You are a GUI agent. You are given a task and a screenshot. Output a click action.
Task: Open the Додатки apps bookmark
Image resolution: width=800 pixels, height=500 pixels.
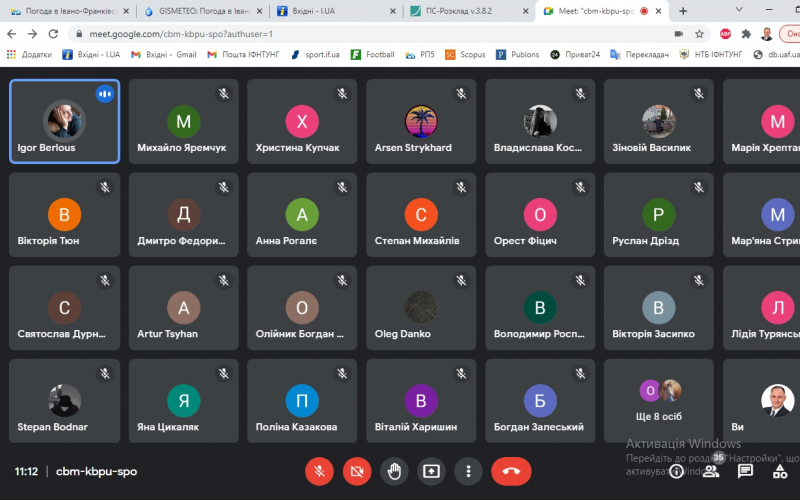pos(29,54)
